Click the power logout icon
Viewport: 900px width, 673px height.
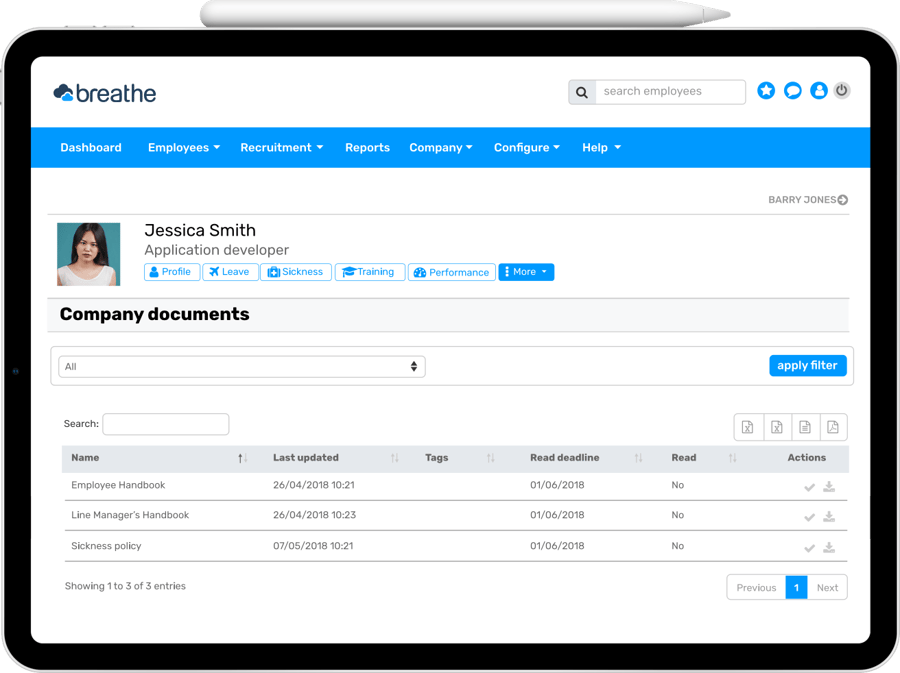point(842,90)
